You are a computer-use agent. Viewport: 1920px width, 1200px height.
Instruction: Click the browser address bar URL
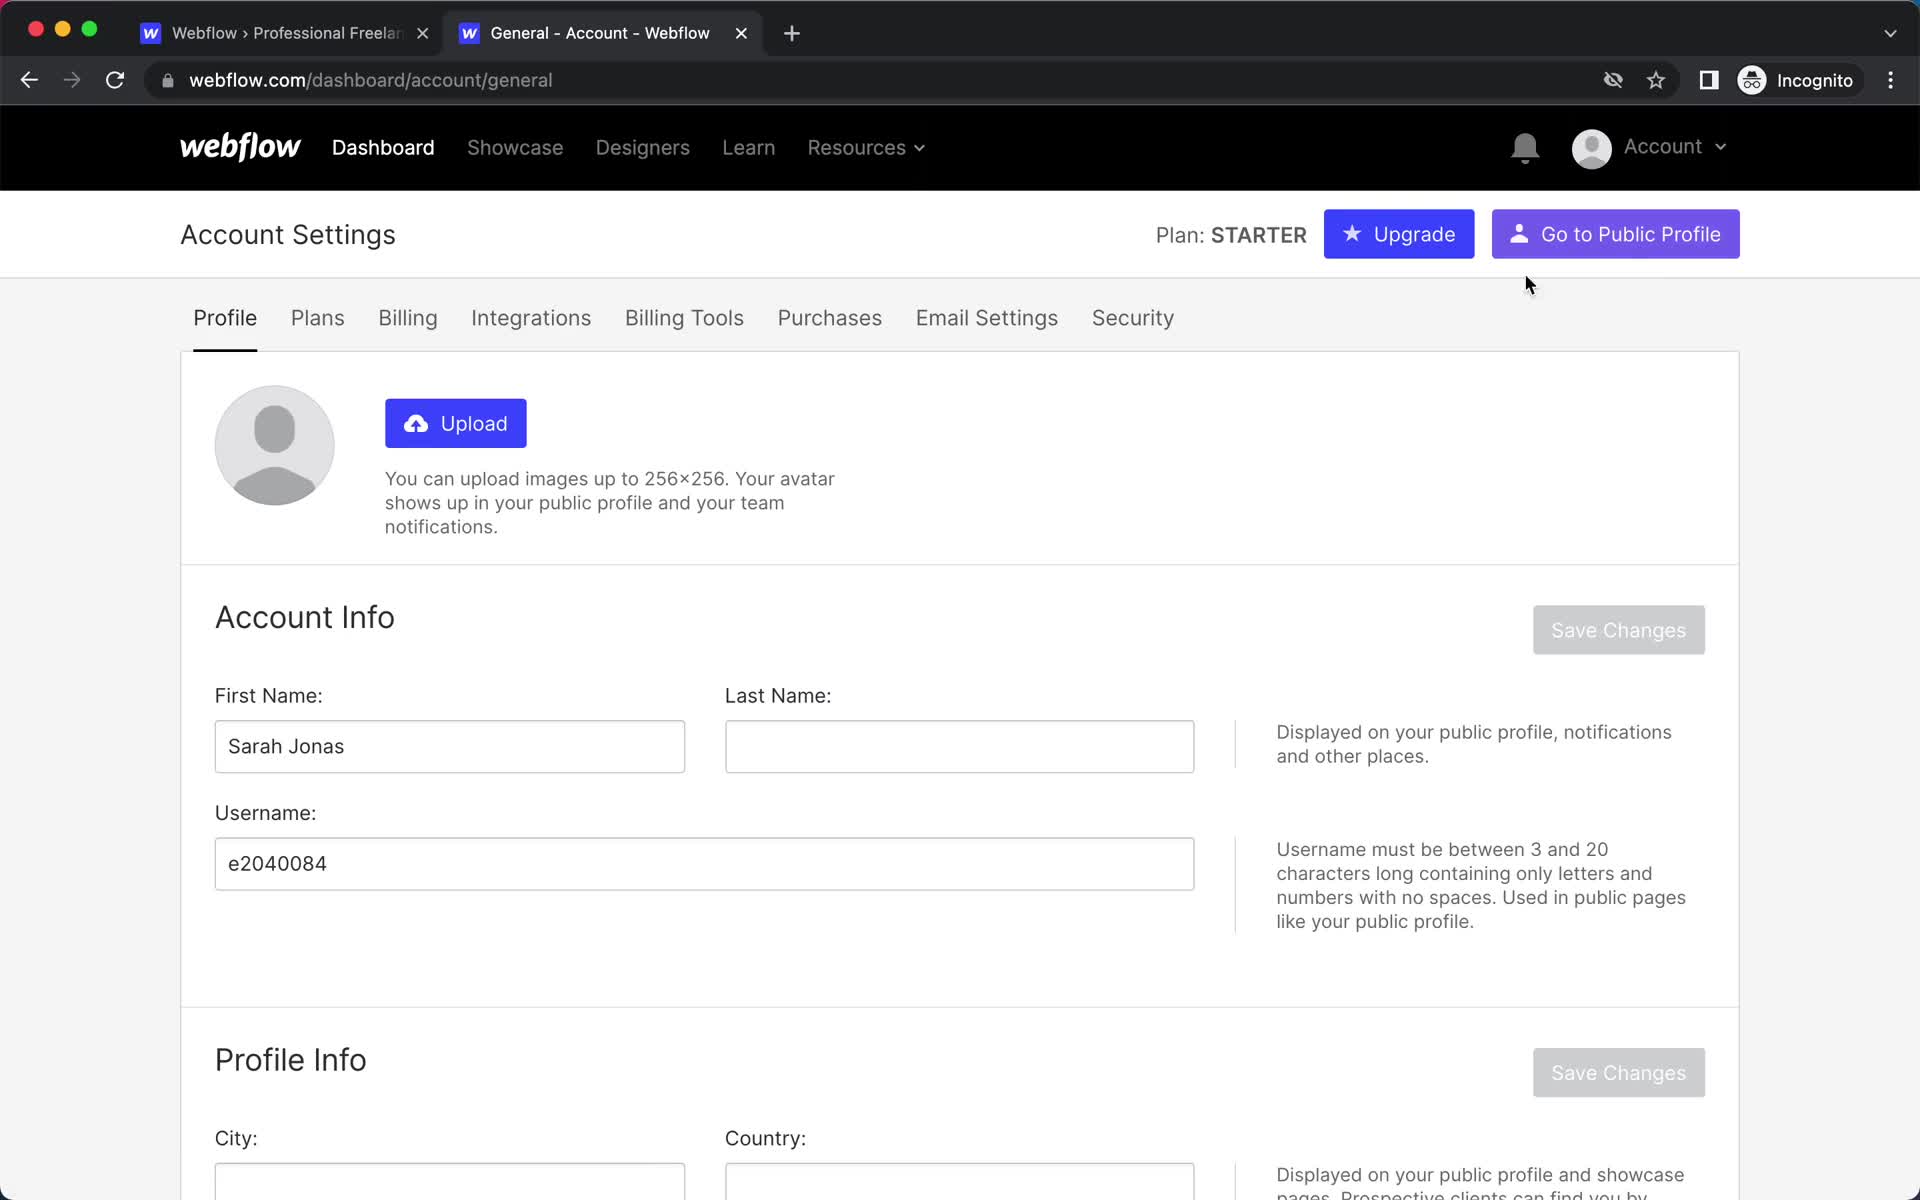tap(371, 80)
